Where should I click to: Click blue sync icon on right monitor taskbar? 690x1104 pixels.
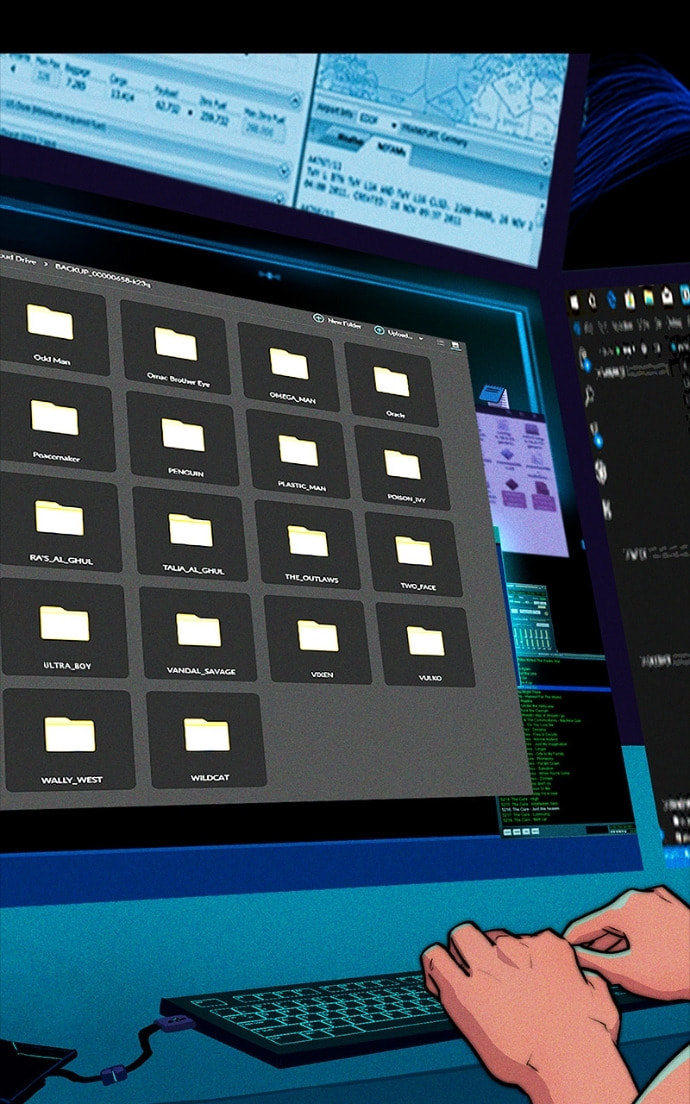point(610,301)
